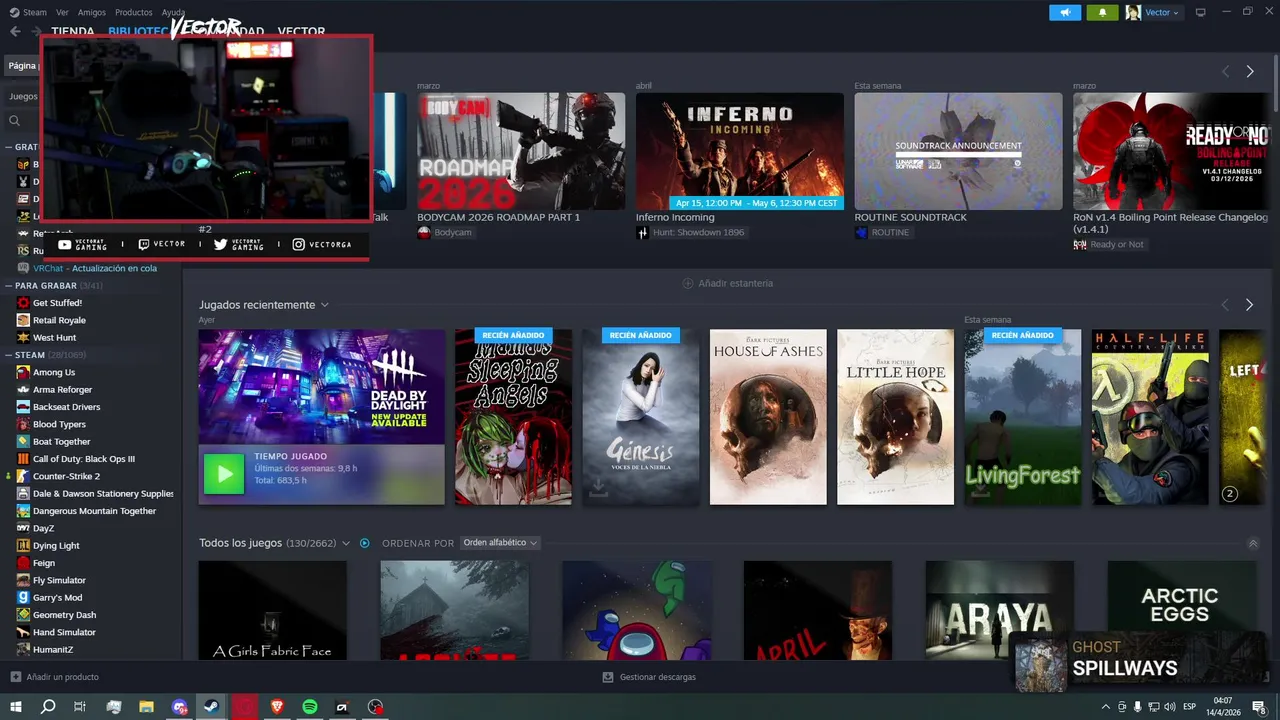1280x720 pixels.
Task: Open the Amigos menu
Action: [x=92, y=12]
